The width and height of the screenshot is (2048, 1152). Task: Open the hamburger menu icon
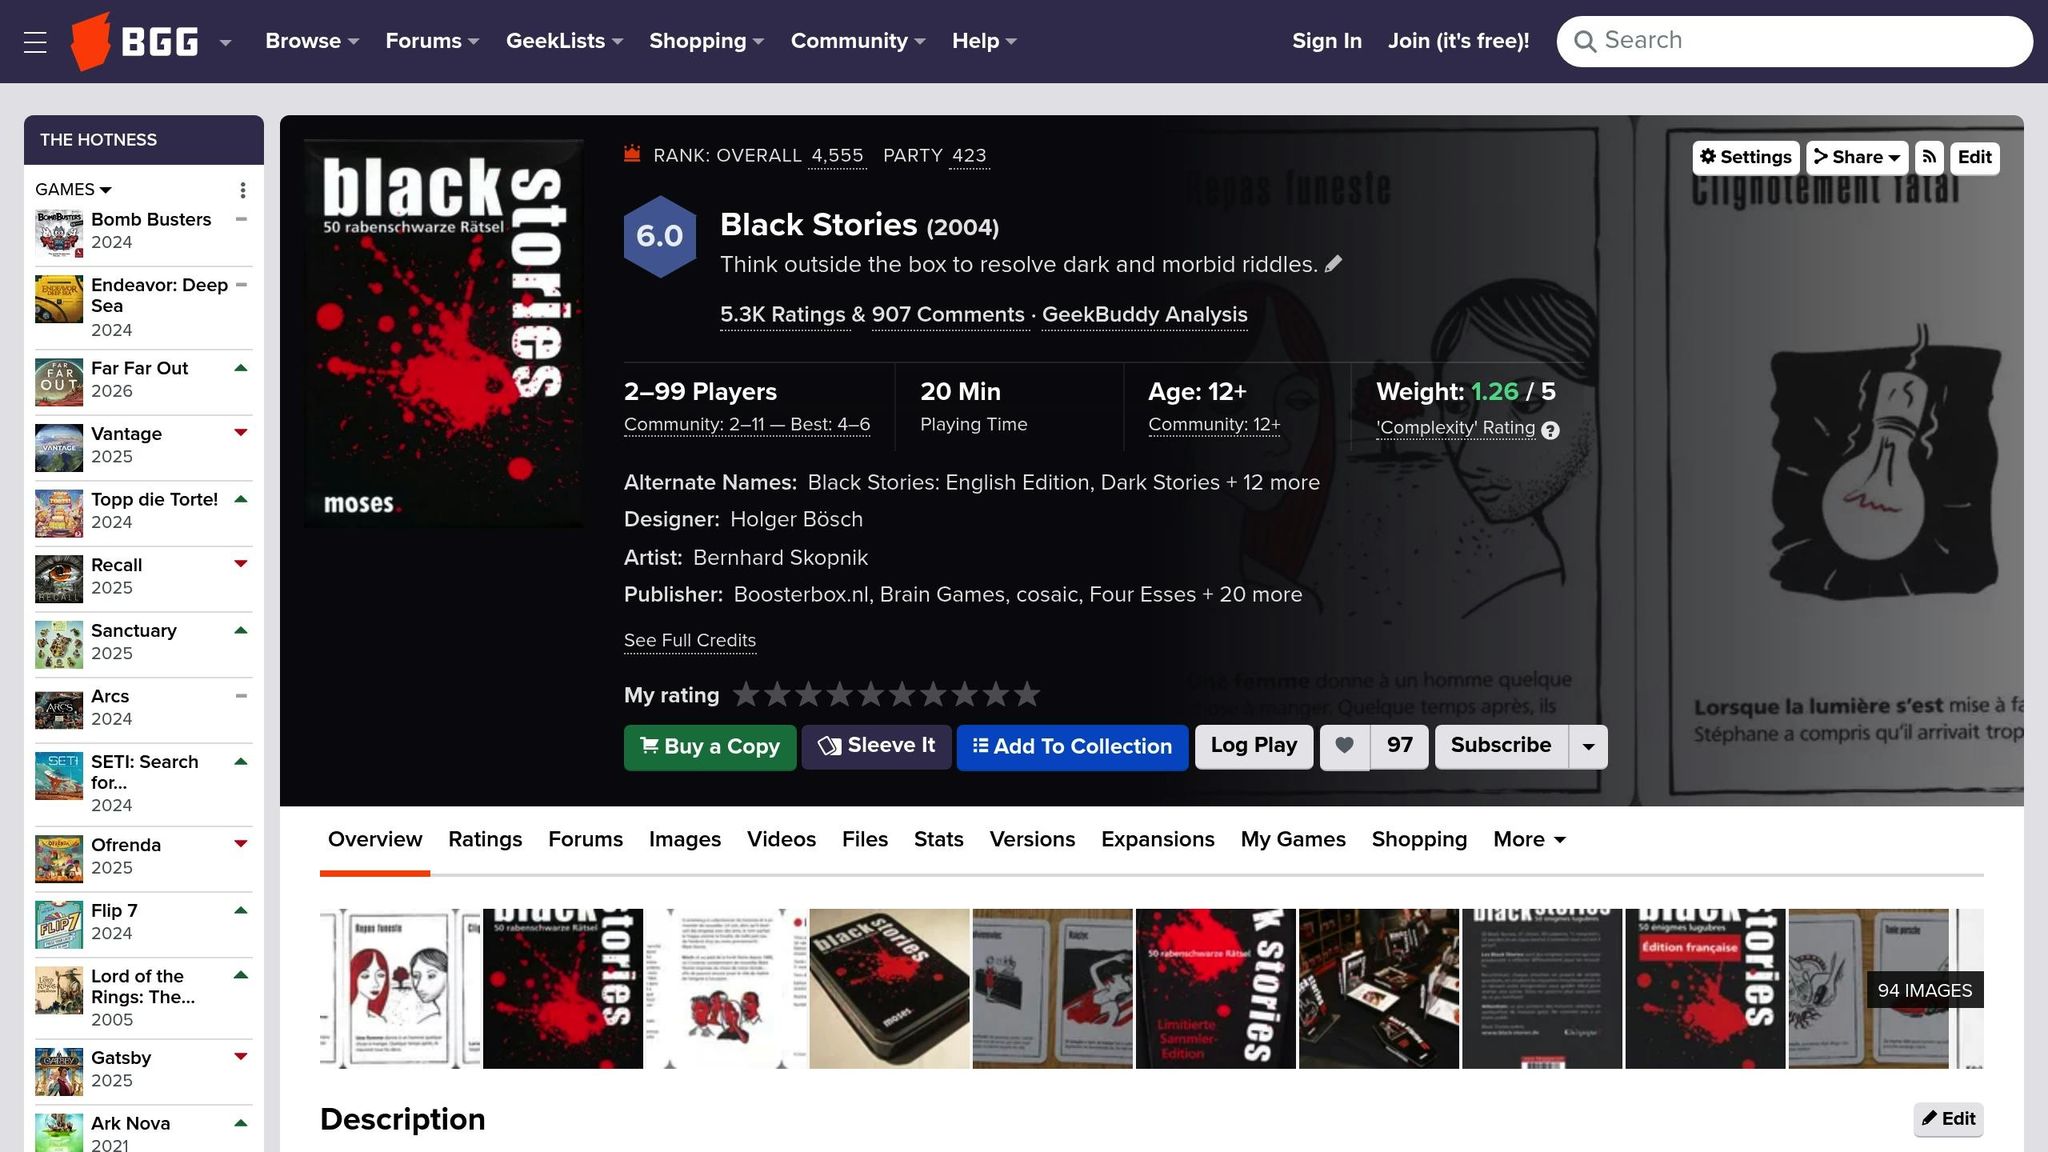point(35,42)
